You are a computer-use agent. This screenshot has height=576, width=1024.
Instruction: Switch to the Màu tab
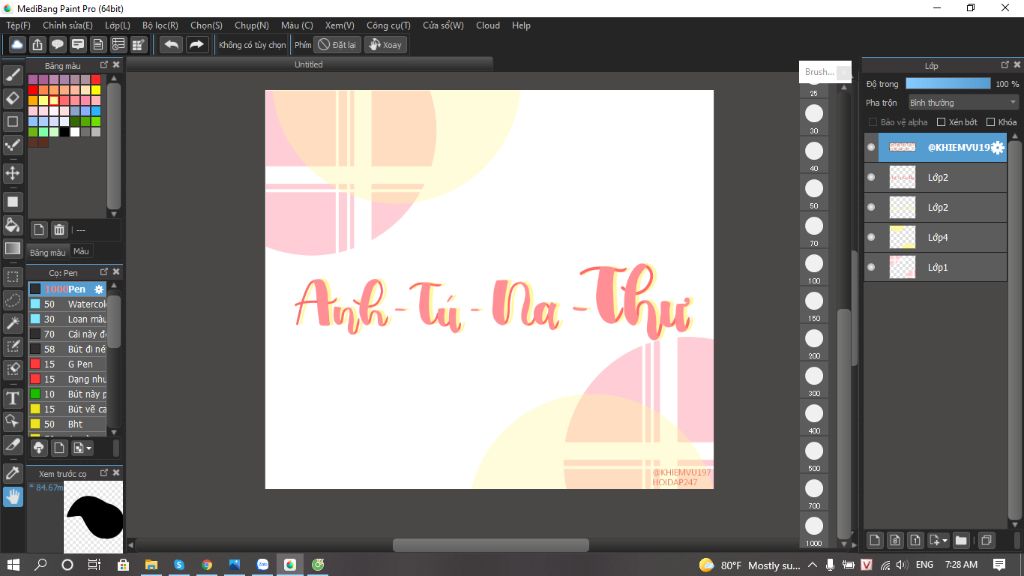81,251
